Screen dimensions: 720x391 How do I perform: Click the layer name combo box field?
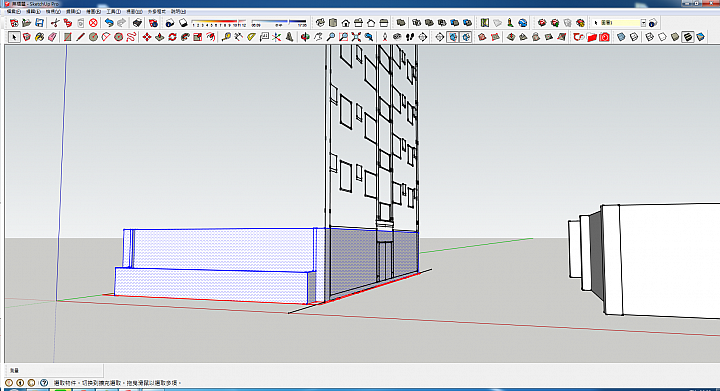pos(620,22)
